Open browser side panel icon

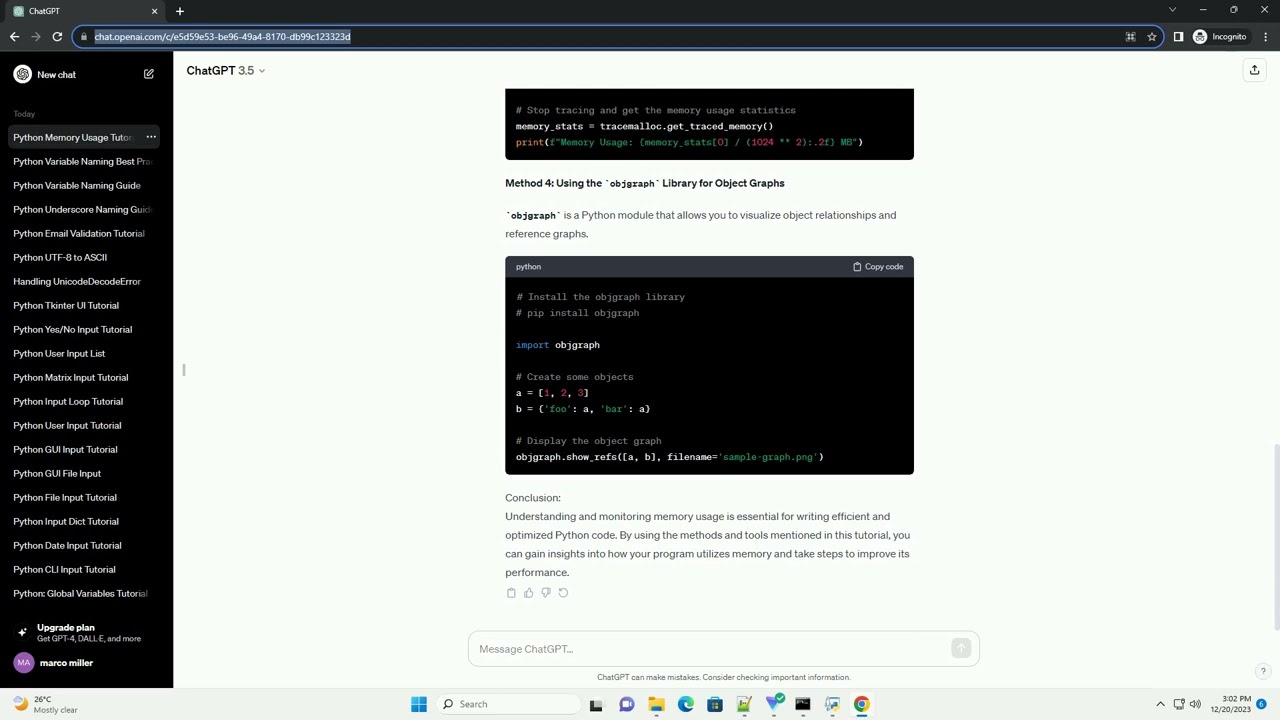(x=1178, y=37)
